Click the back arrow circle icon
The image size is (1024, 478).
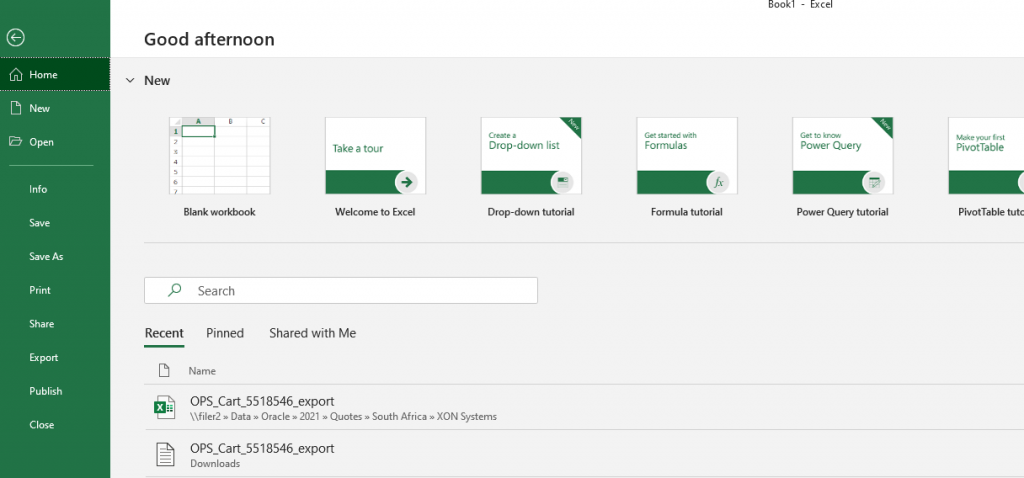(15, 38)
